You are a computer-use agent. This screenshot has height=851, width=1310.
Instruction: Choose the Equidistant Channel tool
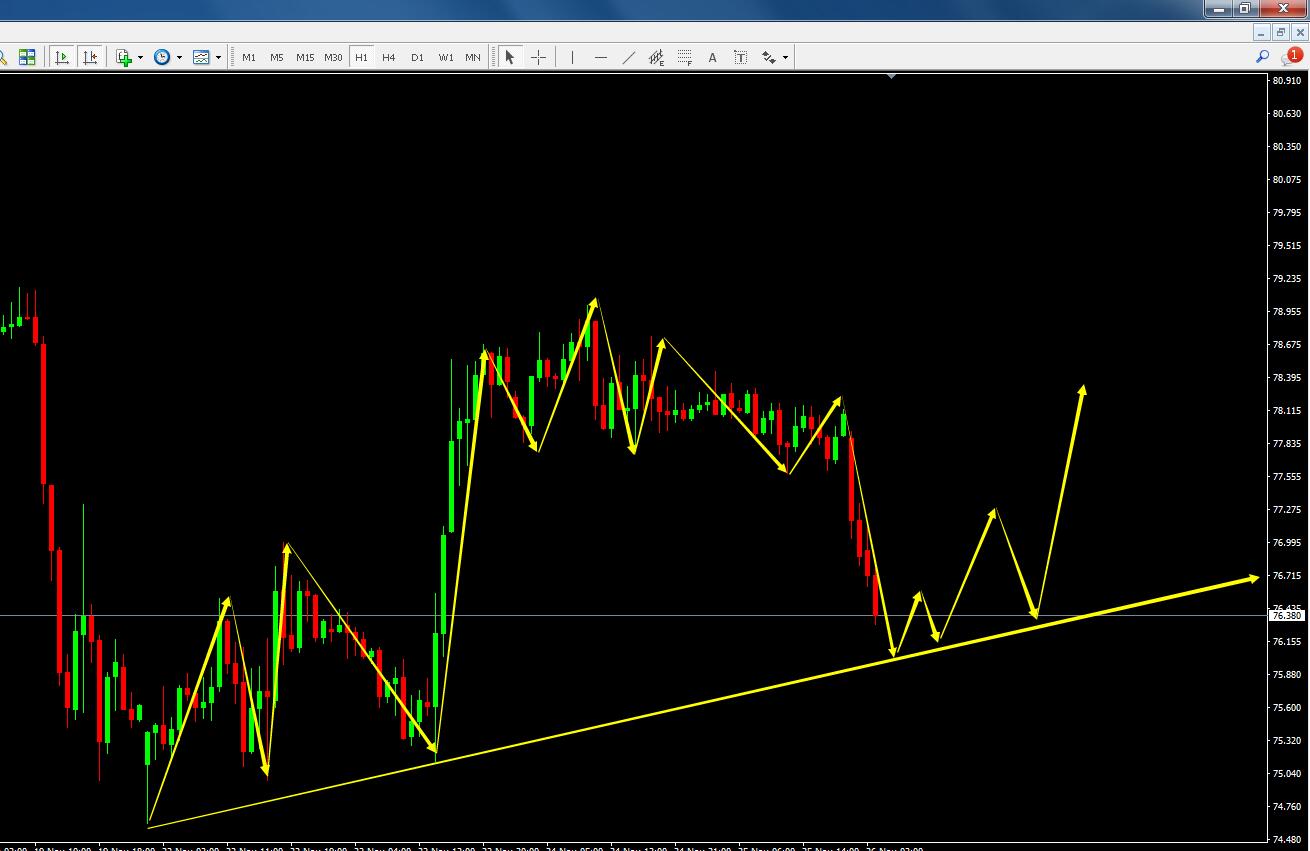(x=656, y=57)
